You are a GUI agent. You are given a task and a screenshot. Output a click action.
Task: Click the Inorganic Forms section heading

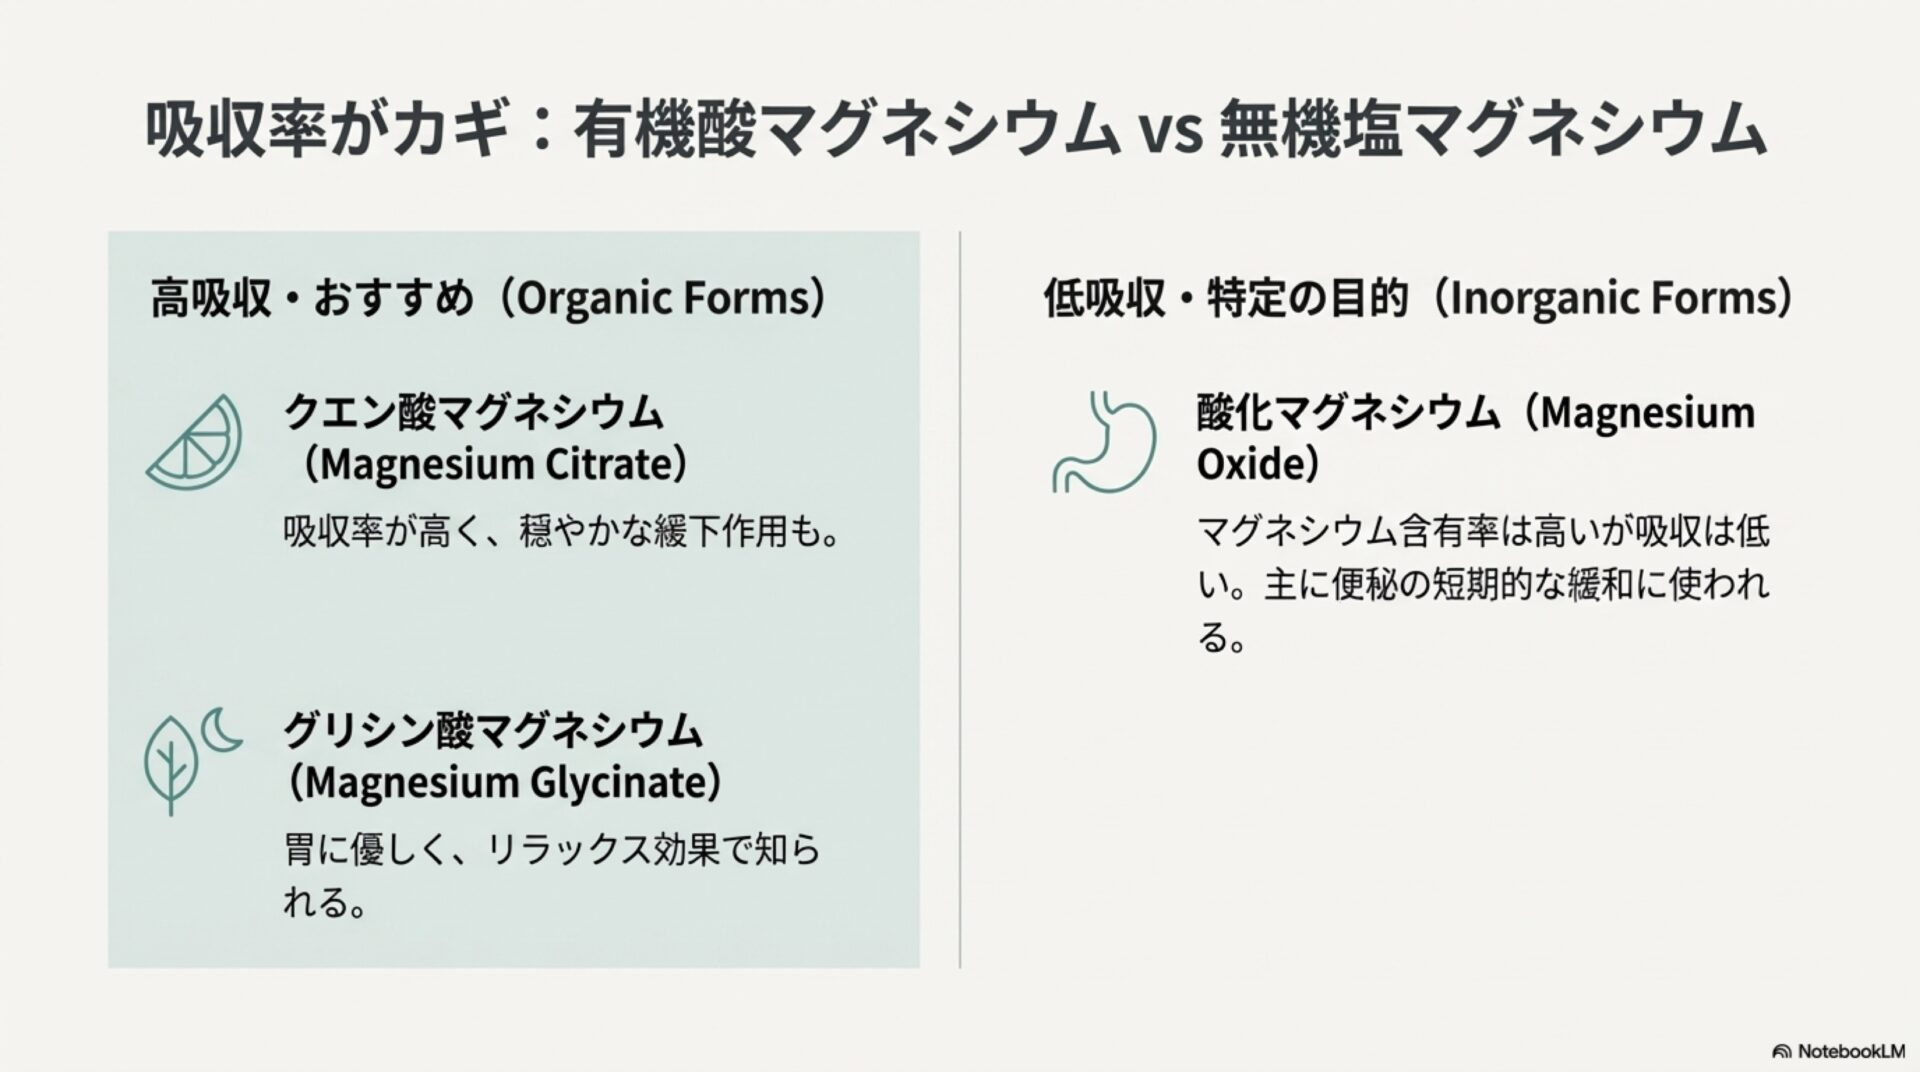click(1418, 298)
